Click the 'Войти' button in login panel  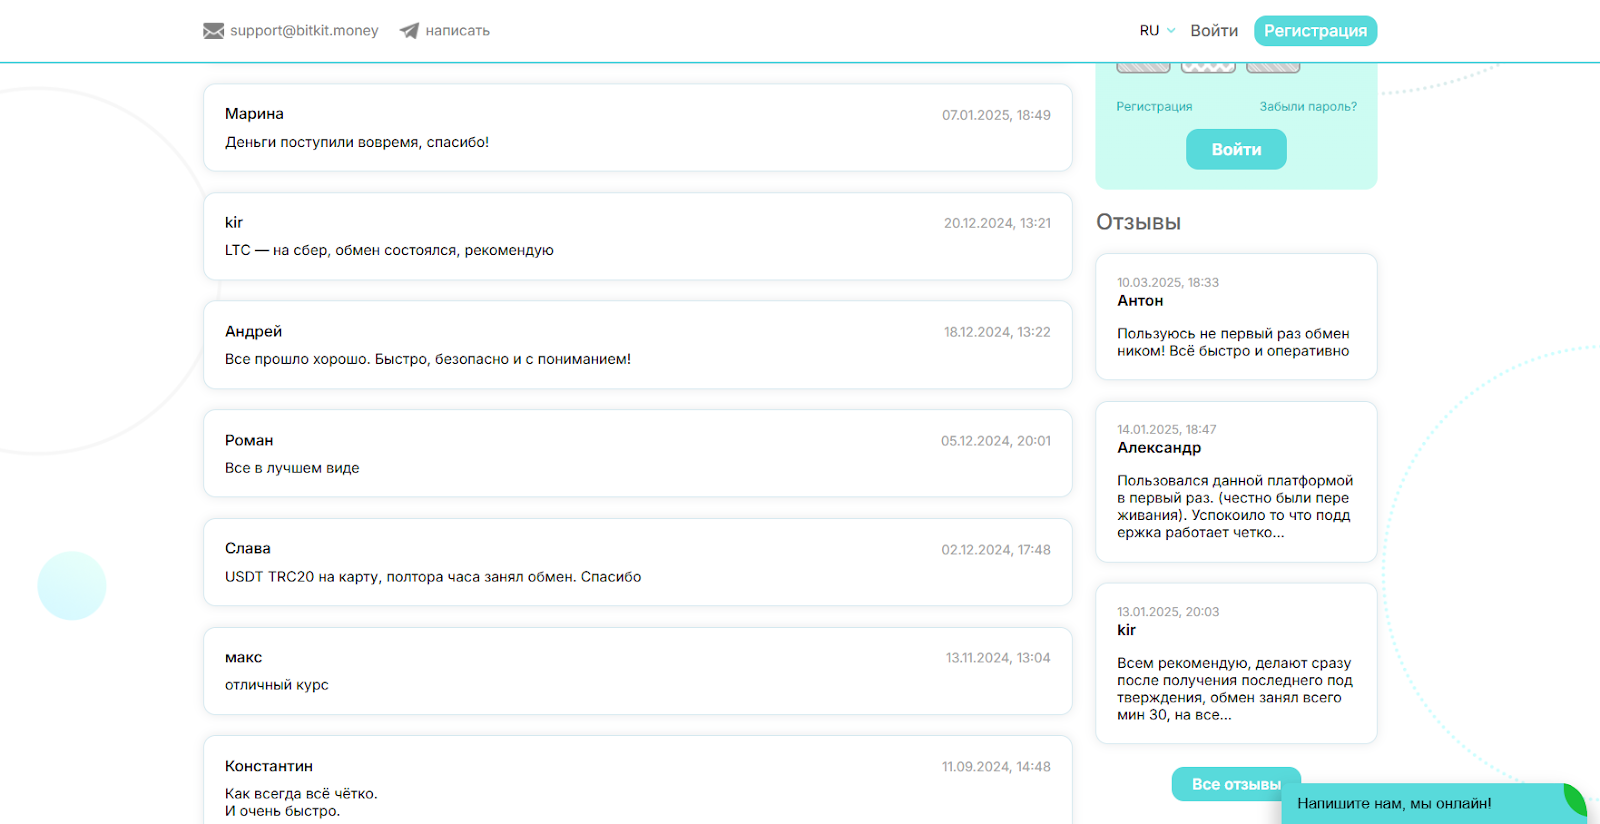pos(1236,149)
